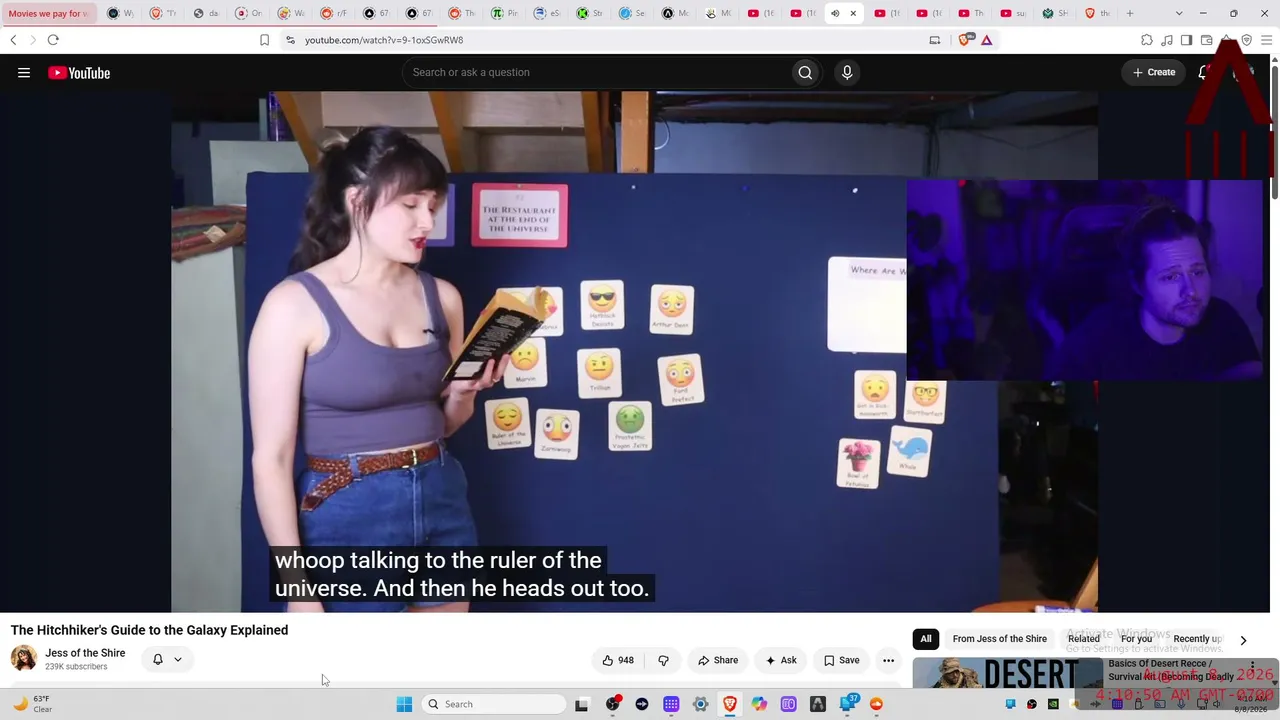Like the video with 948 likes
1280x720 pixels.
pos(618,660)
